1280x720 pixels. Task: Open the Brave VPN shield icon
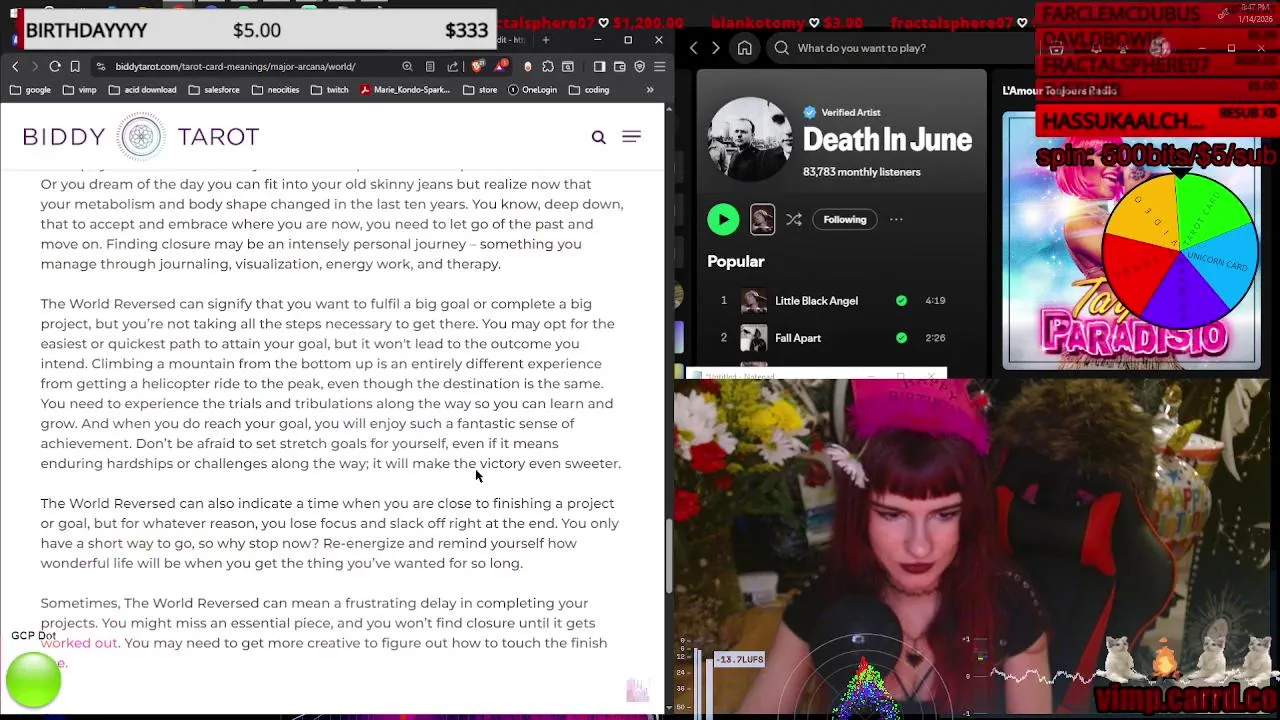[x=639, y=66]
